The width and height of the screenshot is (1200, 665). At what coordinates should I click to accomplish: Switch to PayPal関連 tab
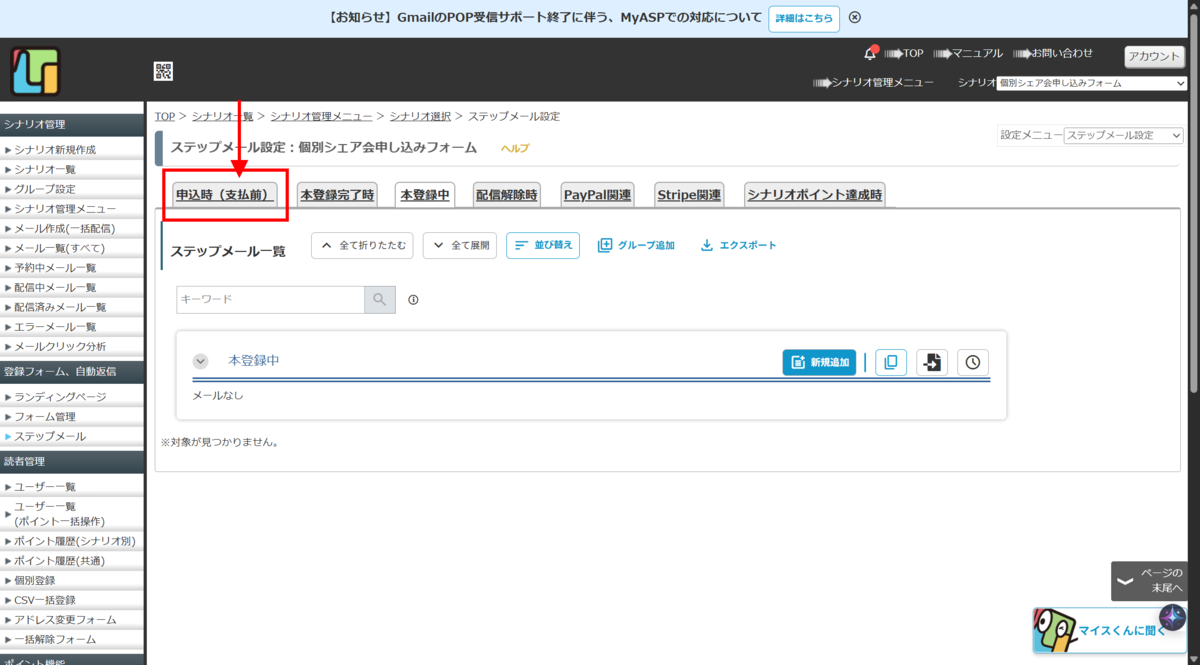point(597,195)
